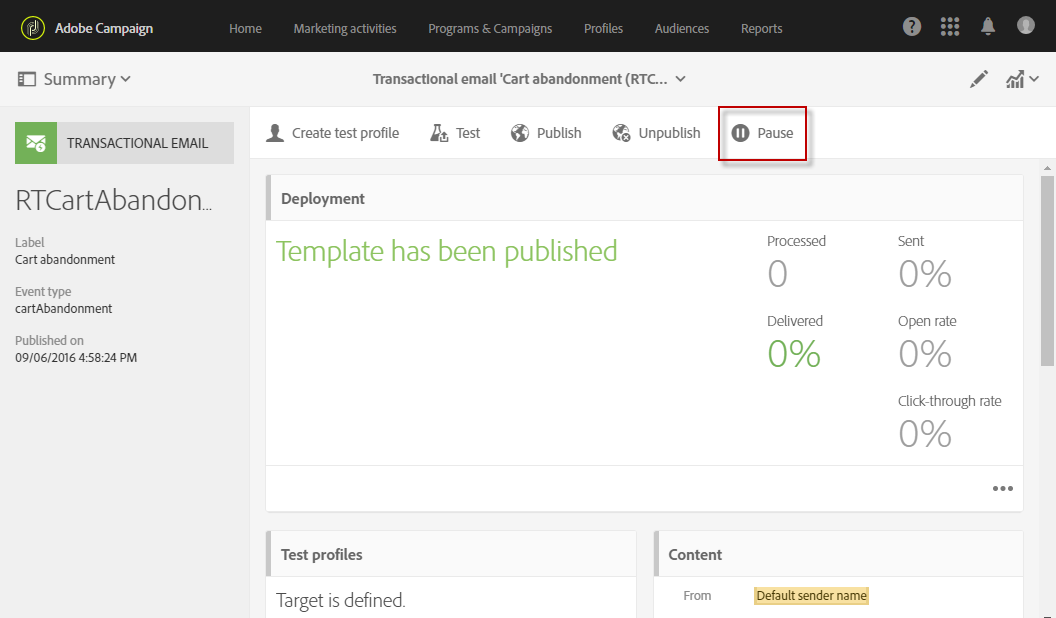Open the Profiles menu

pos(603,28)
